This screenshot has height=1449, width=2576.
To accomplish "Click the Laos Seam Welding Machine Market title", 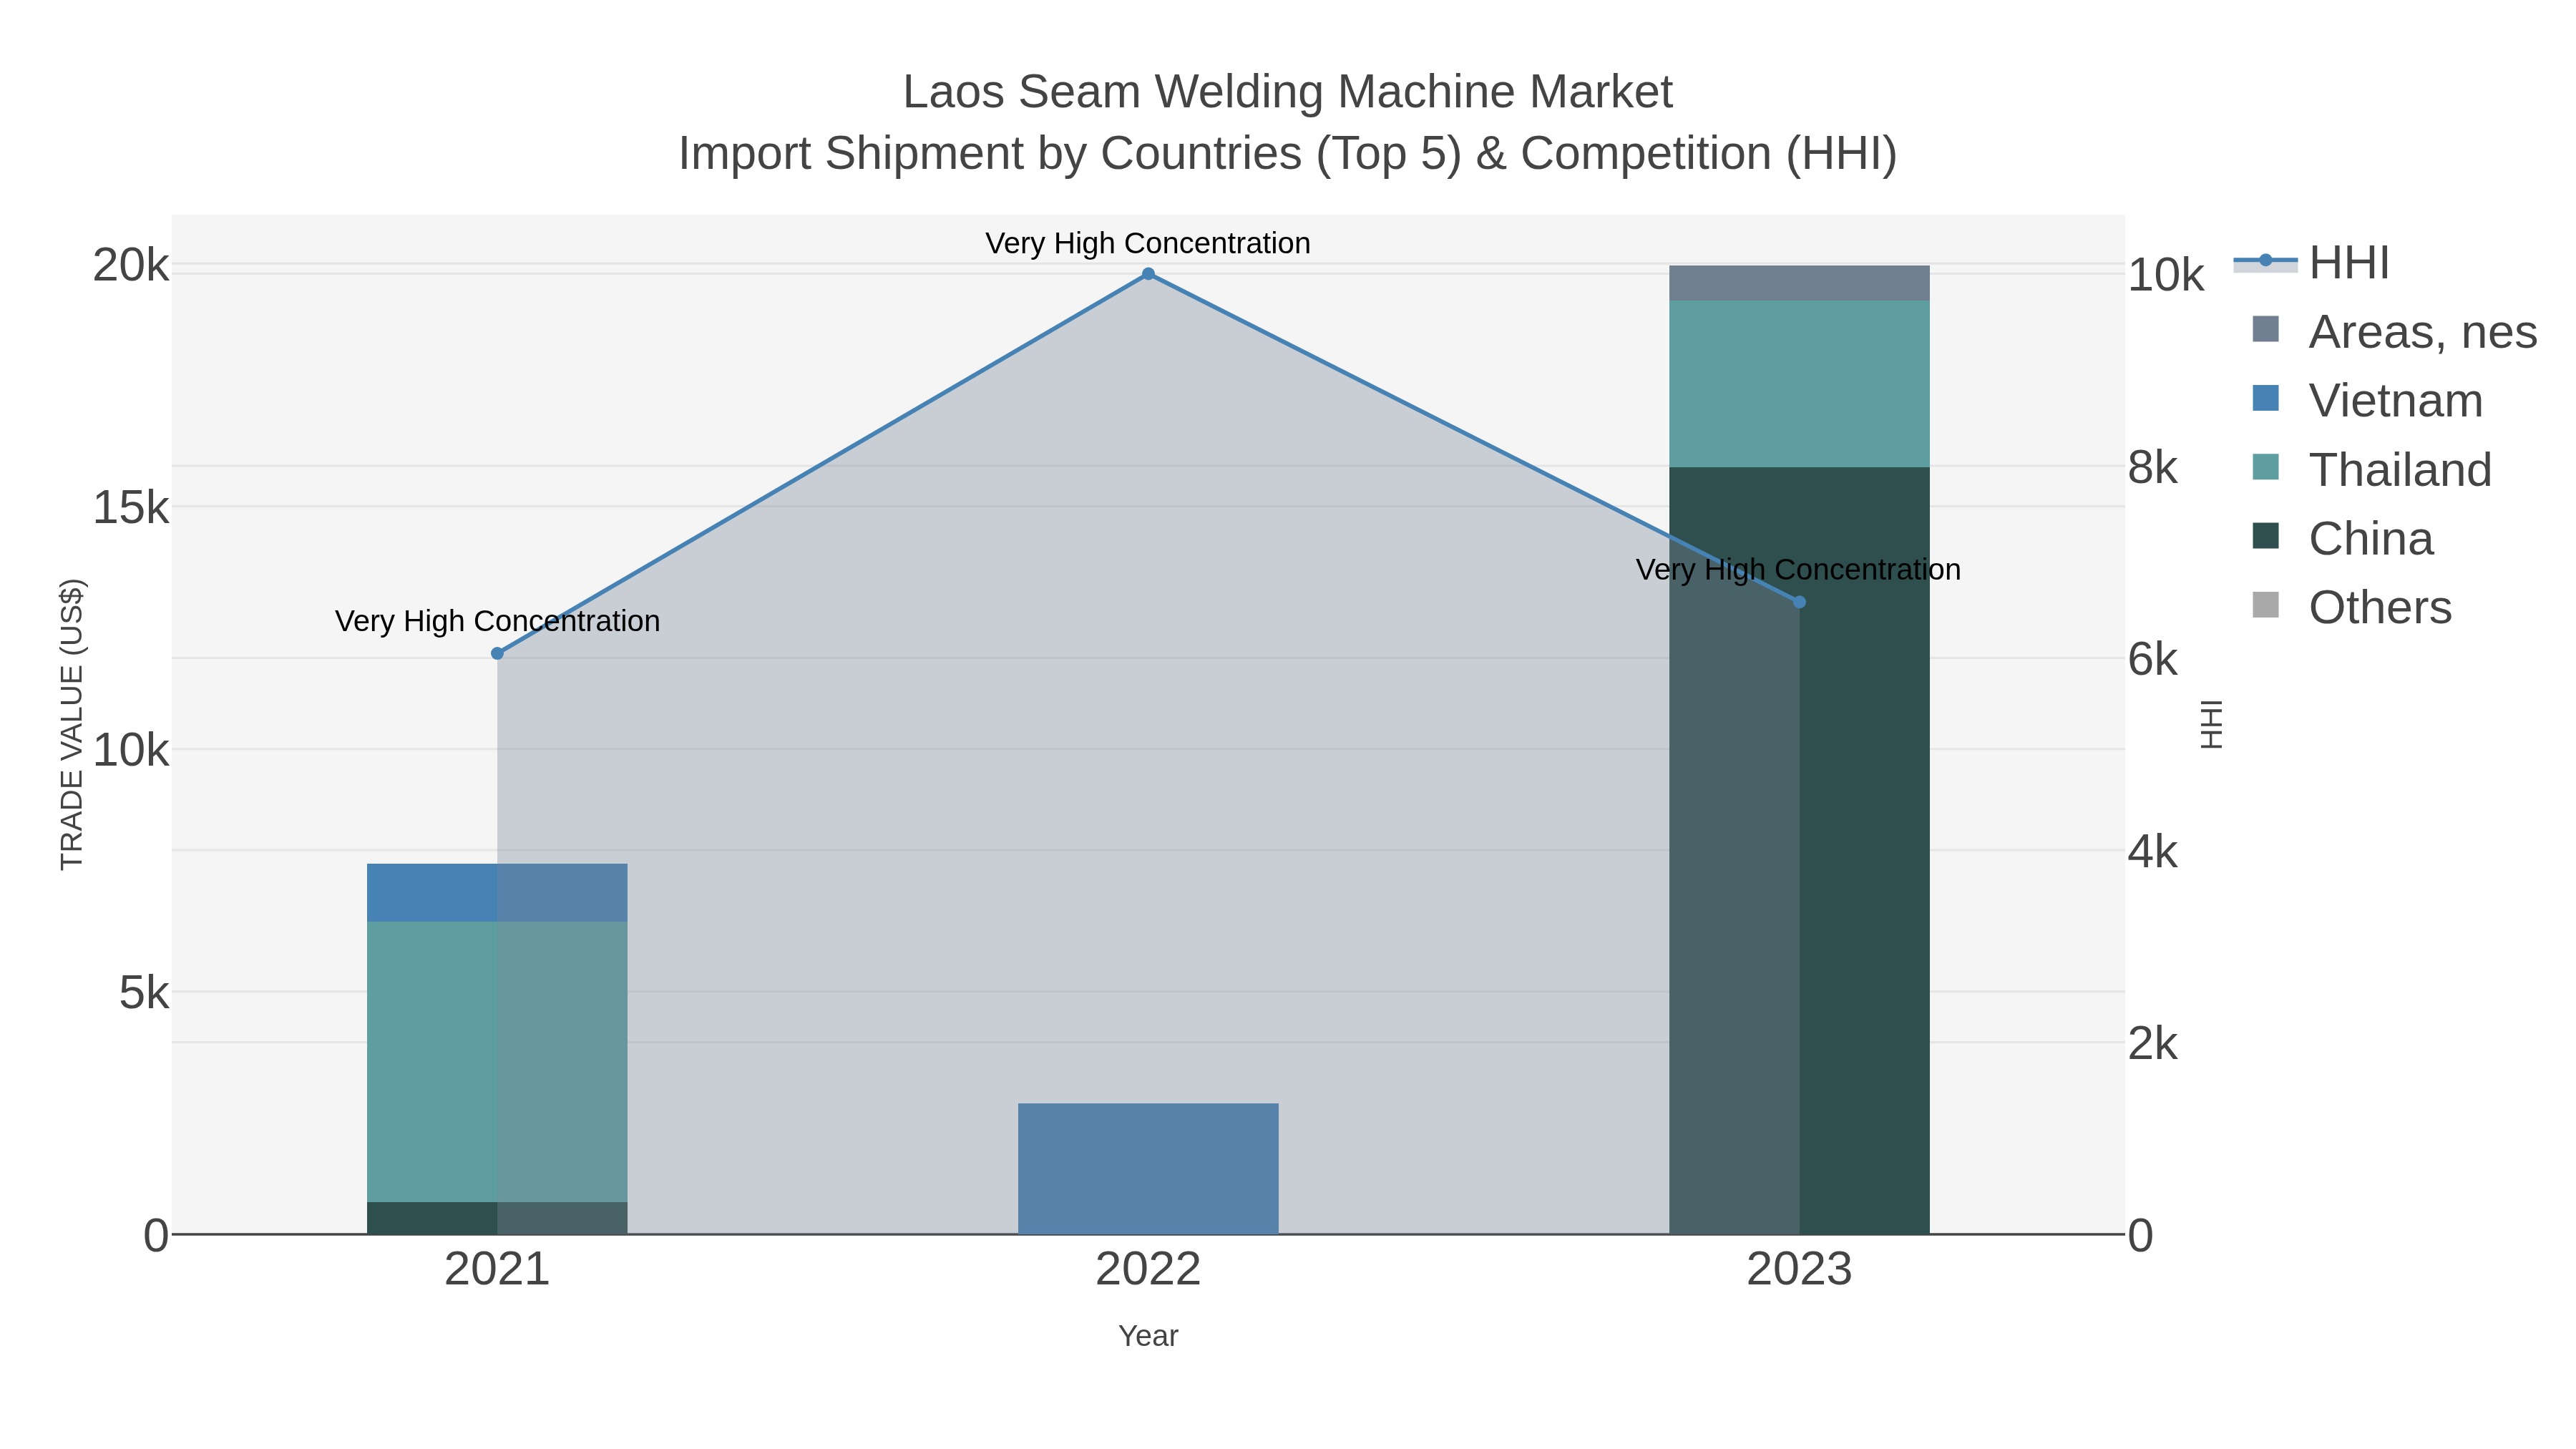I will coord(1288,92).
